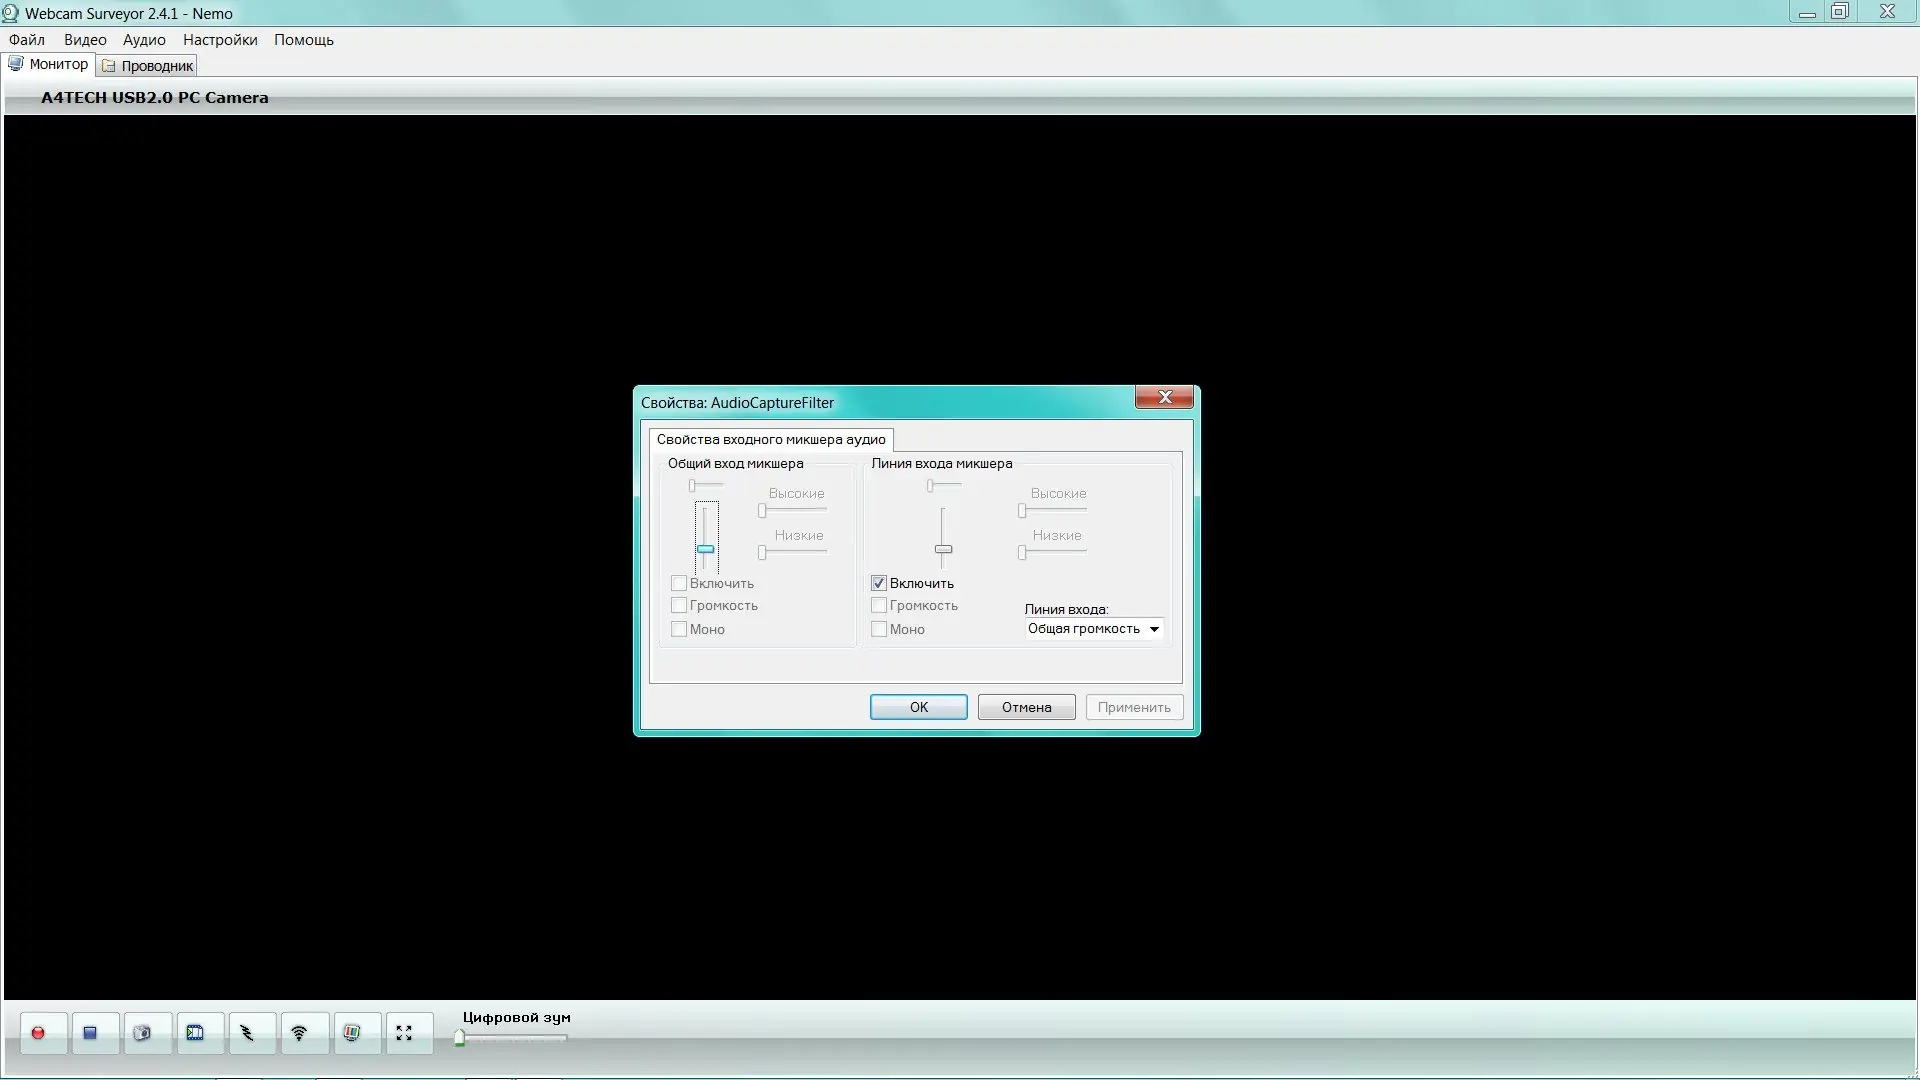Image resolution: width=1920 pixels, height=1080 pixels.
Task: Check Громкость under Линия входа микшера
Action: 879,605
